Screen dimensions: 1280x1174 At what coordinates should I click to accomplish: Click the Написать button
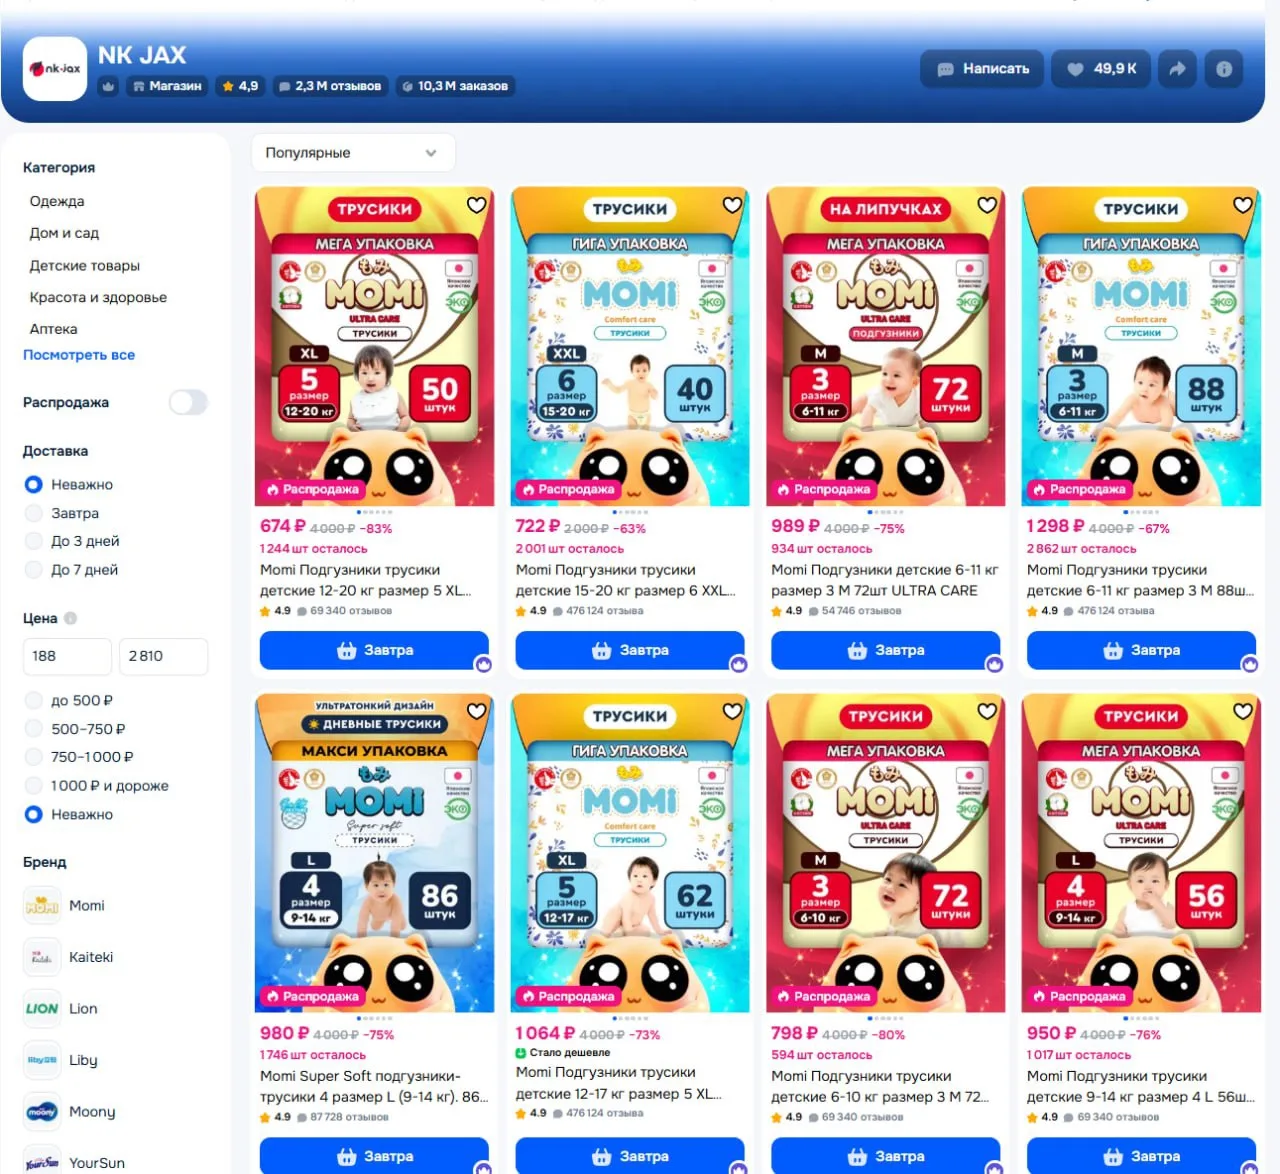[982, 69]
